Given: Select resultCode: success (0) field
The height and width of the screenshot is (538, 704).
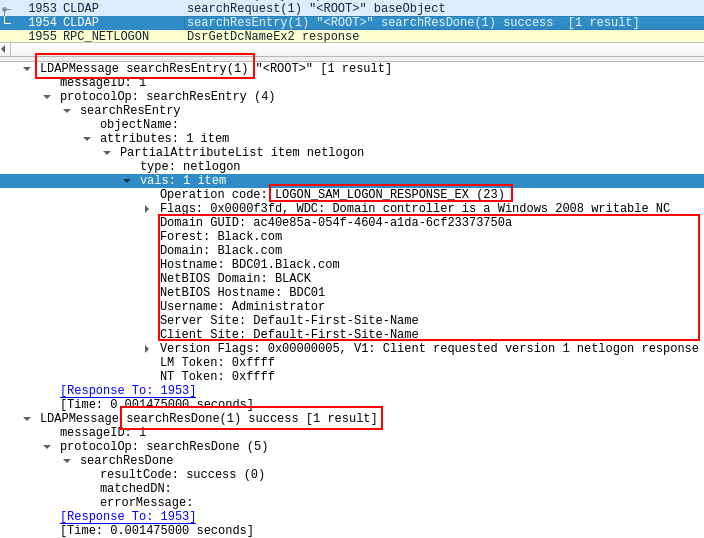Looking at the screenshot, I should [182, 475].
